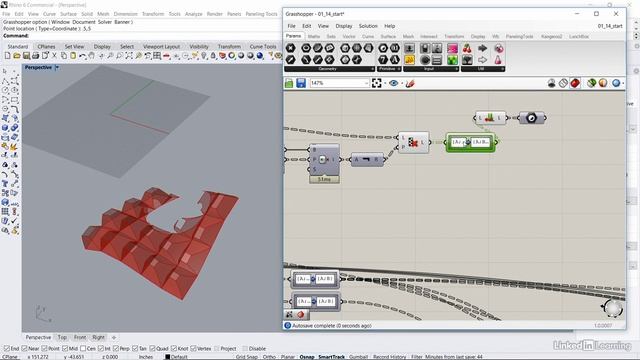Viewport: 640px width, 360px height.
Task: Open Grasshopper Solution menu
Action: click(x=368, y=26)
